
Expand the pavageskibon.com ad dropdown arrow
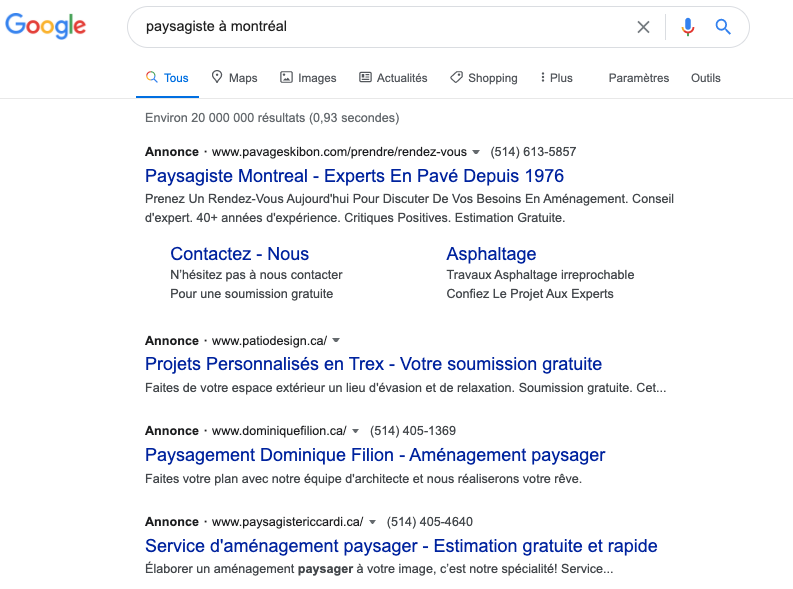[476, 152]
